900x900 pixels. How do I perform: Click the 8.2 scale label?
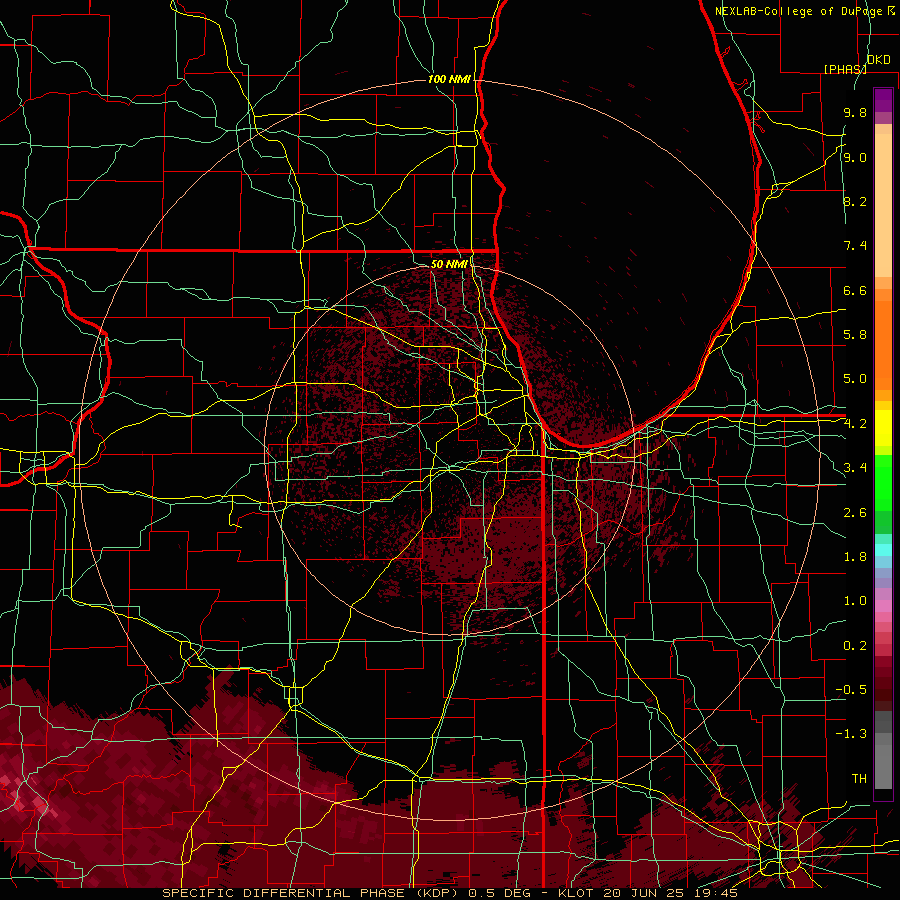click(x=855, y=201)
